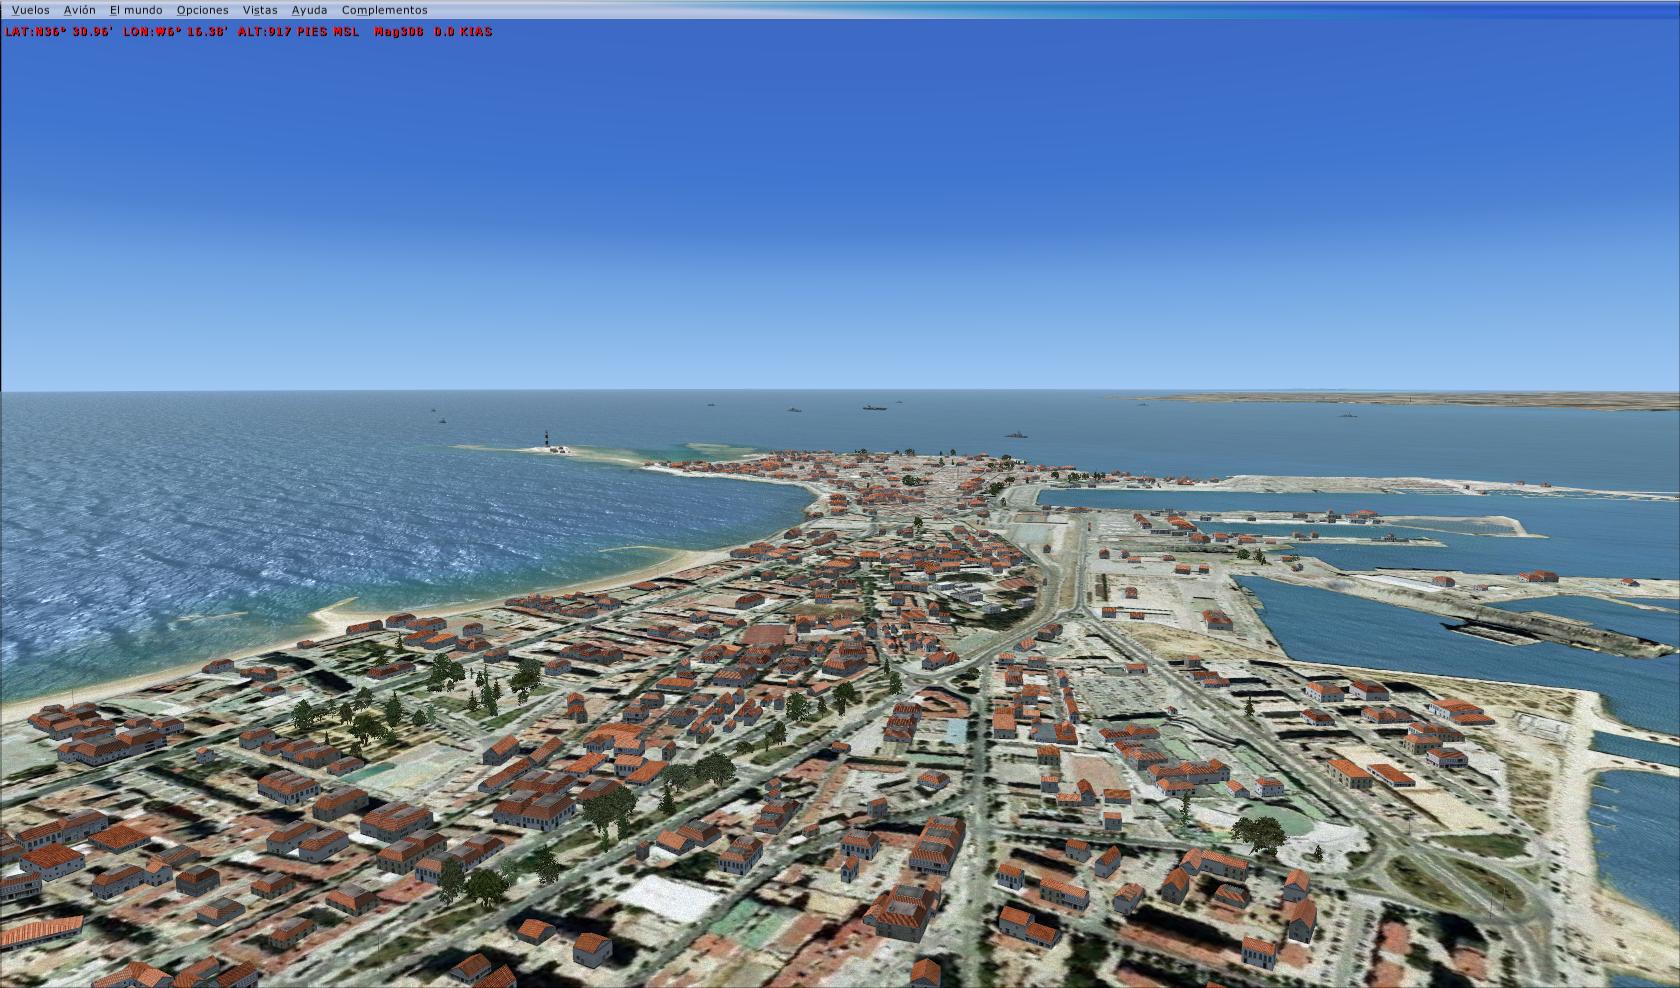
Task: Open the Complementos menu
Action: pos(384,10)
